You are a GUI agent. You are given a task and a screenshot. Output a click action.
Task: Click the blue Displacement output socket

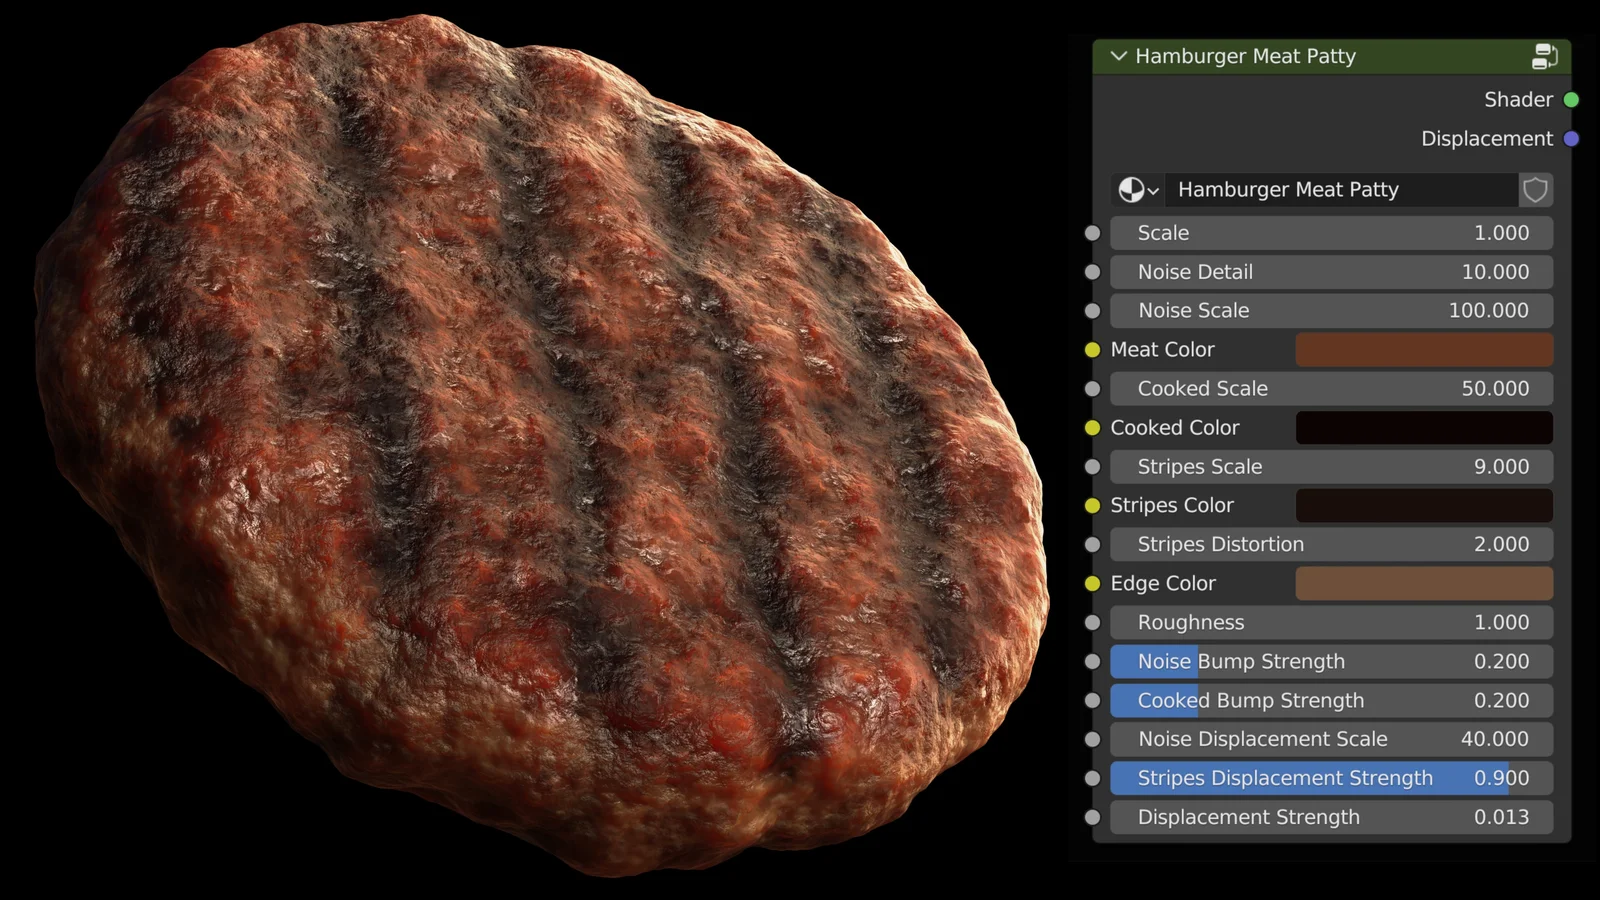[1571, 139]
